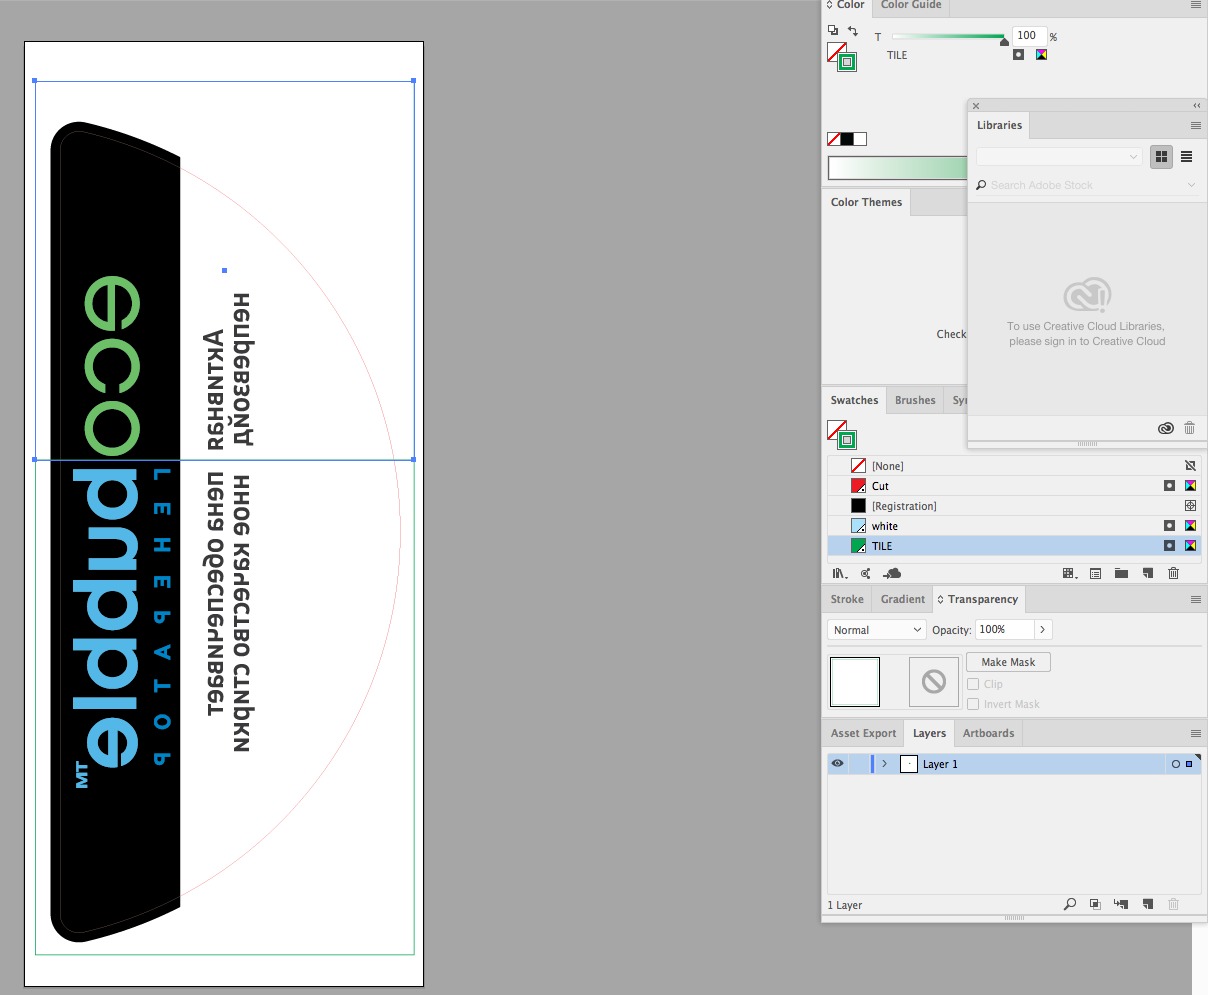Toggle the lock column for Layer 1
This screenshot has height=995, width=1208.
[858, 764]
